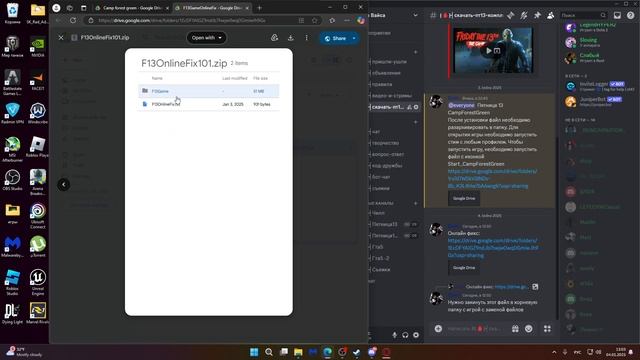Open the 'Open with' dropdown
This screenshot has width=640, height=360.
point(207,38)
